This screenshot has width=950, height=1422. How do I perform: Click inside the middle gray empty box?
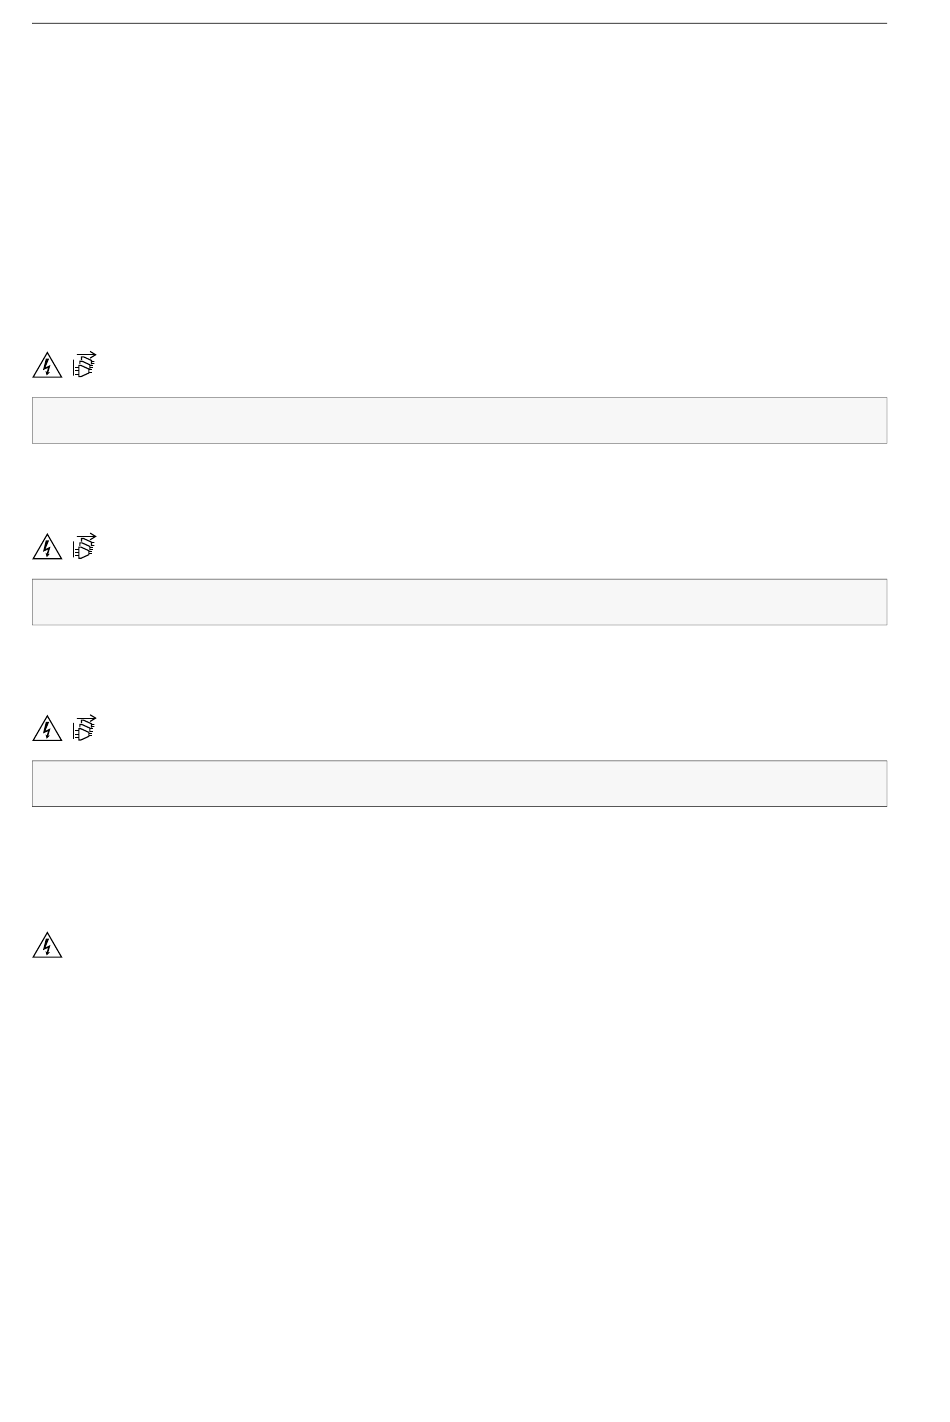pos(460,602)
